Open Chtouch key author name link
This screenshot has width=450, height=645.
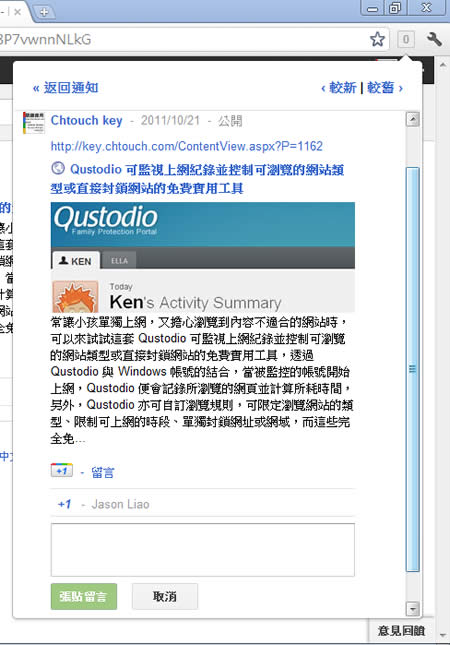coord(86,121)
